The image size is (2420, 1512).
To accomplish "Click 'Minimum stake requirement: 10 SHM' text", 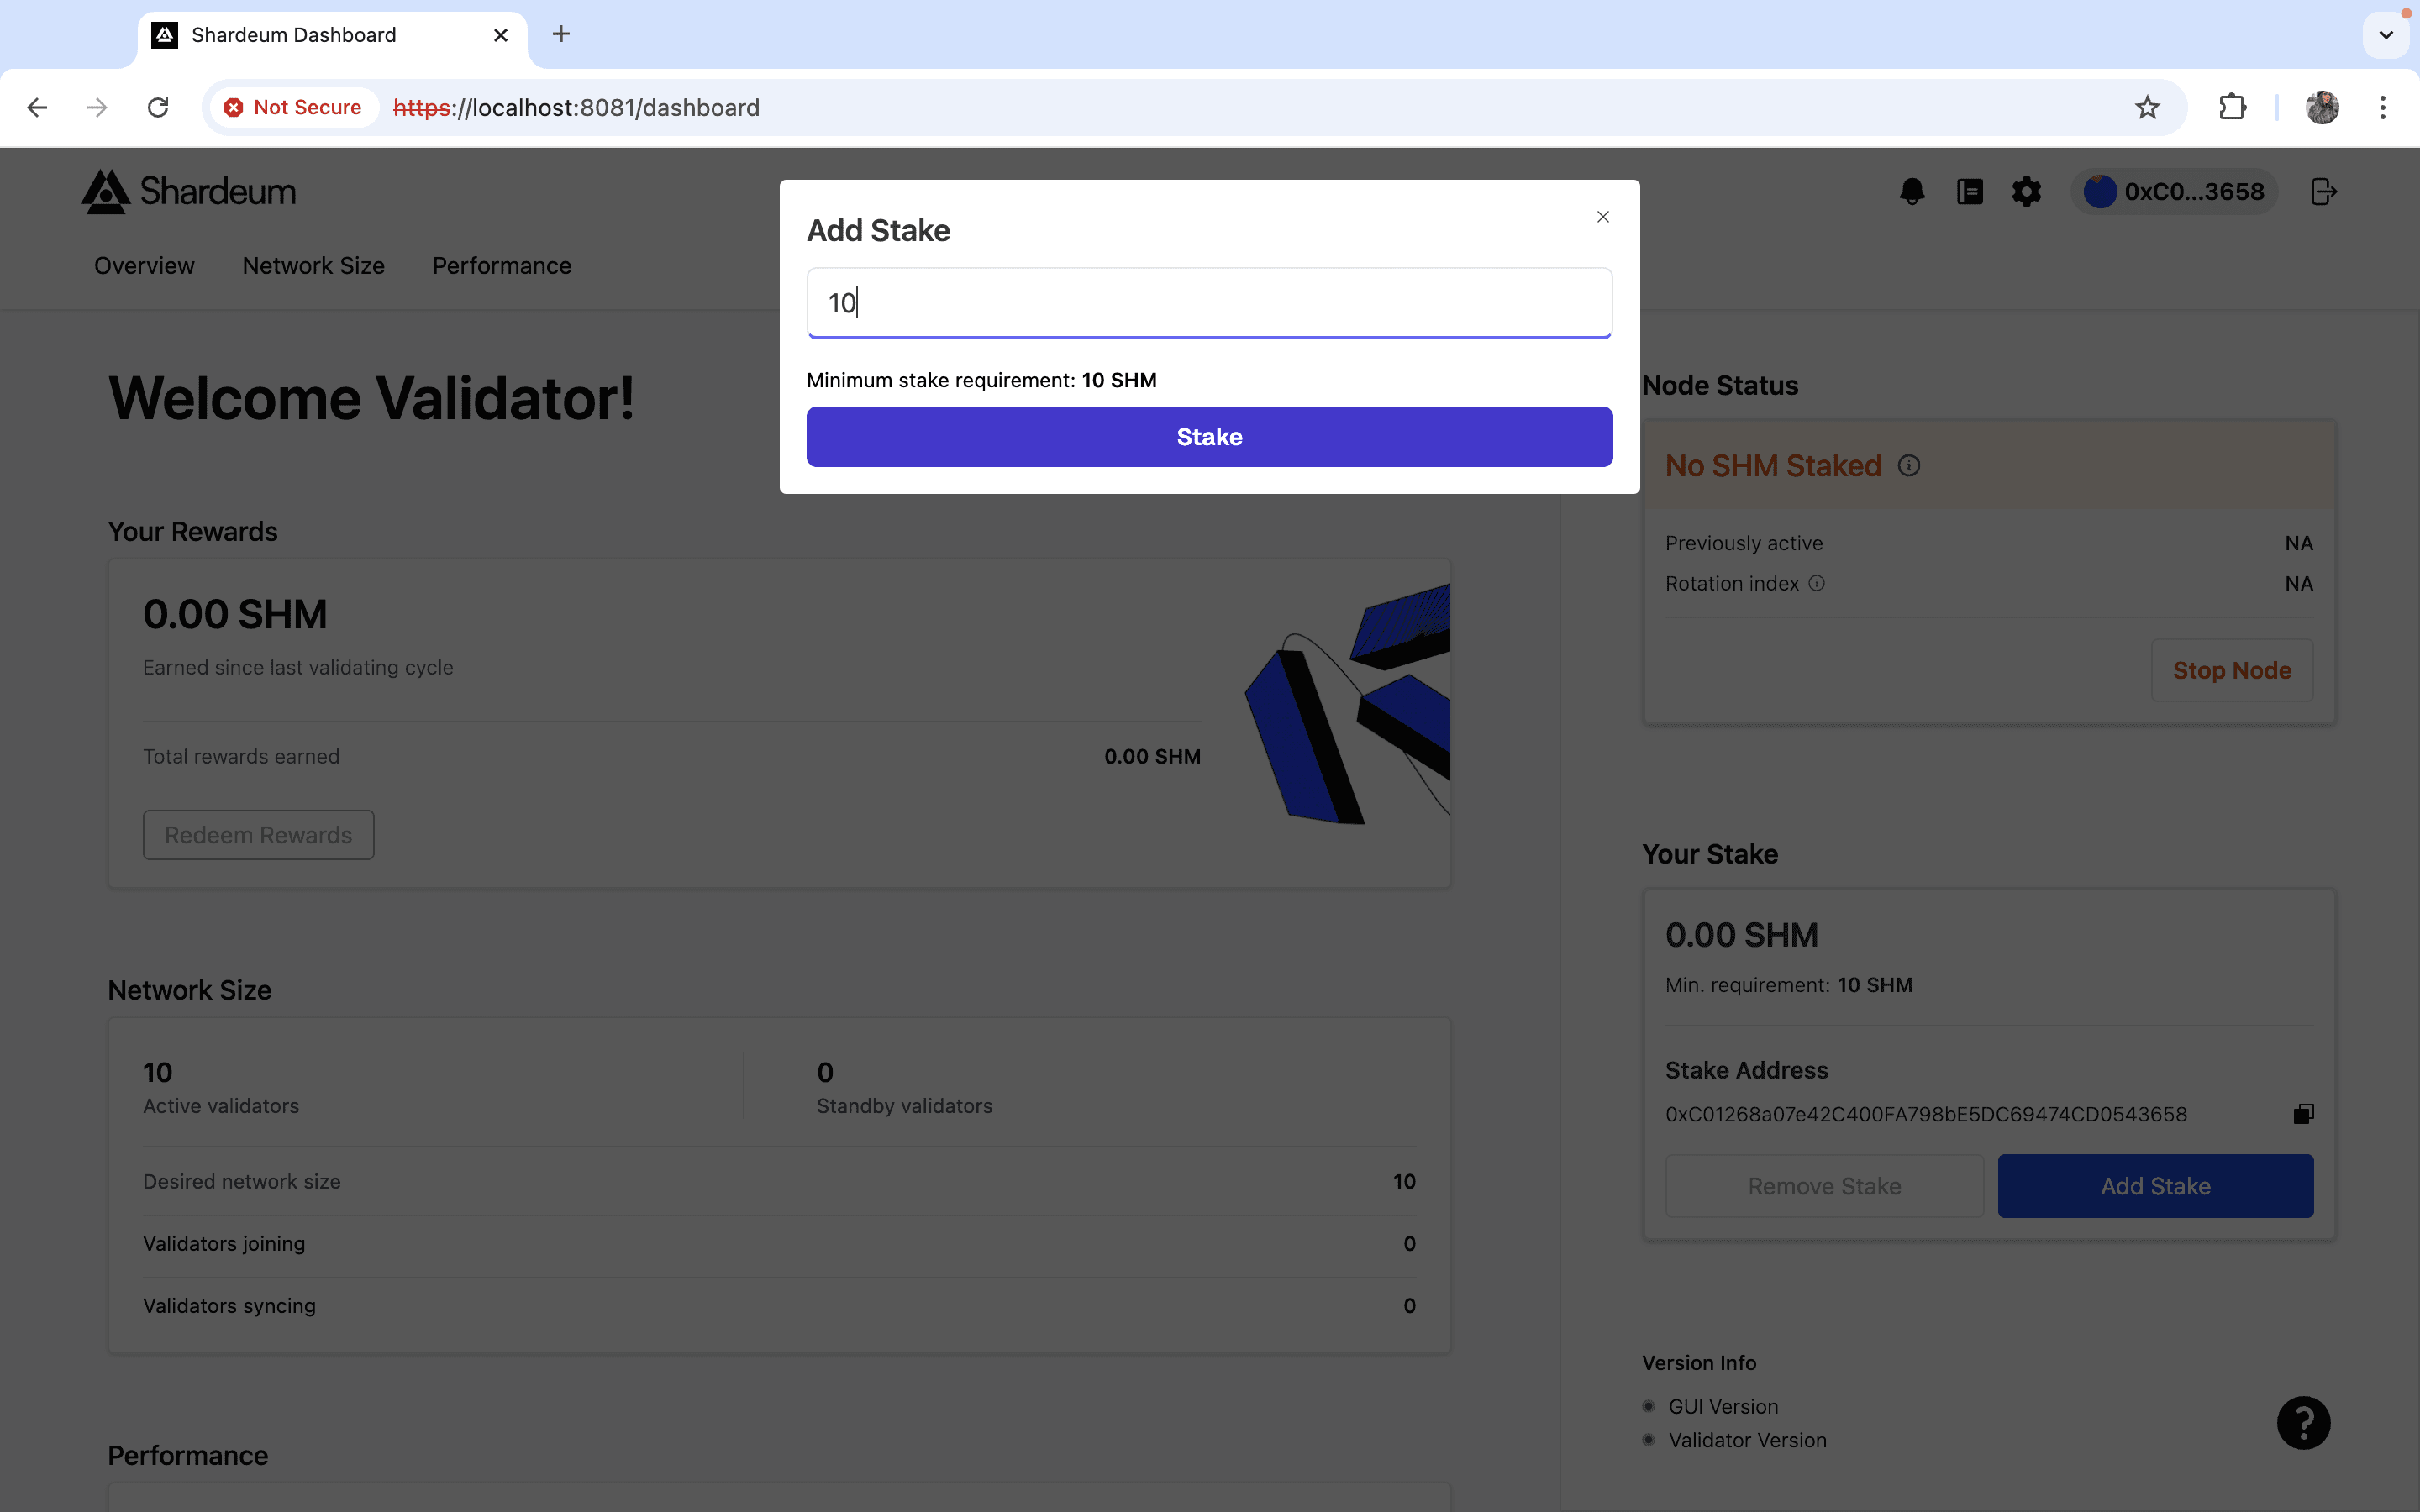I will tap(981, 380).
